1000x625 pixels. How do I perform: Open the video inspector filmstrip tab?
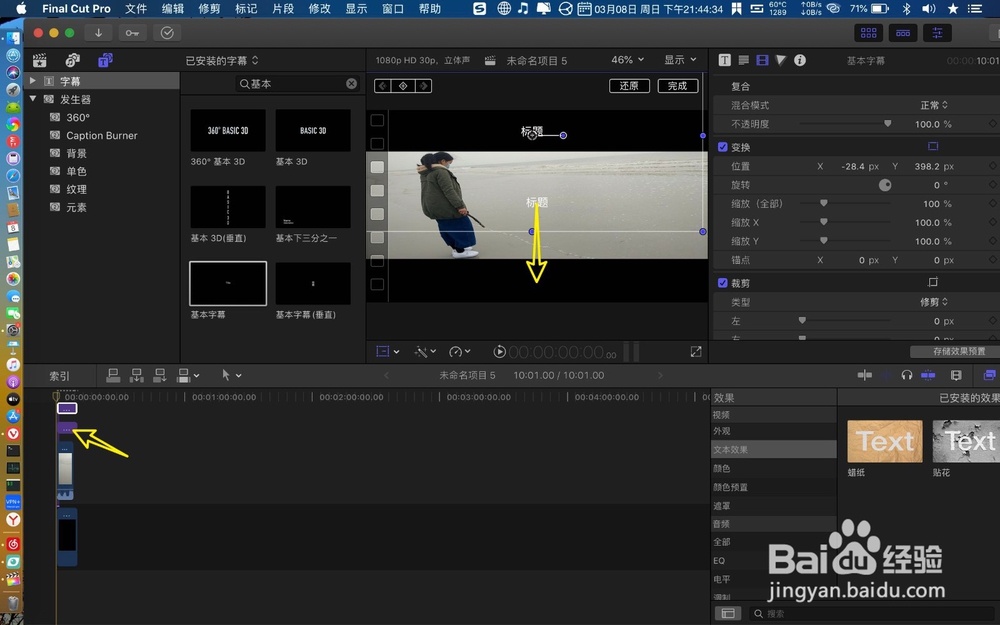tap(762, 60)
